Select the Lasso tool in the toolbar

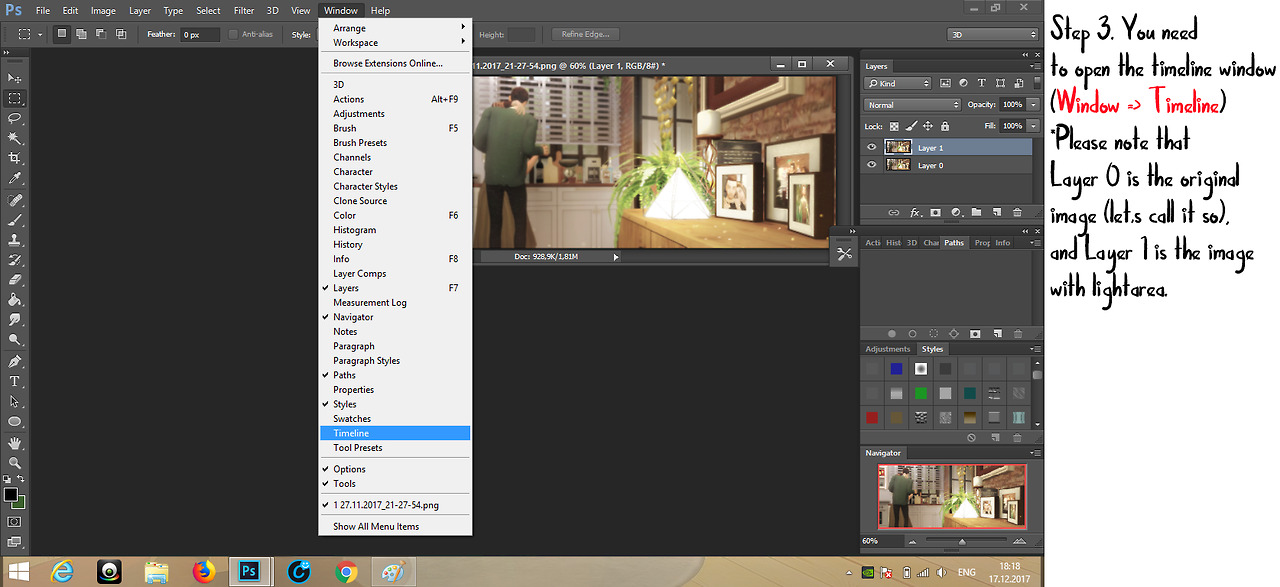15,118
